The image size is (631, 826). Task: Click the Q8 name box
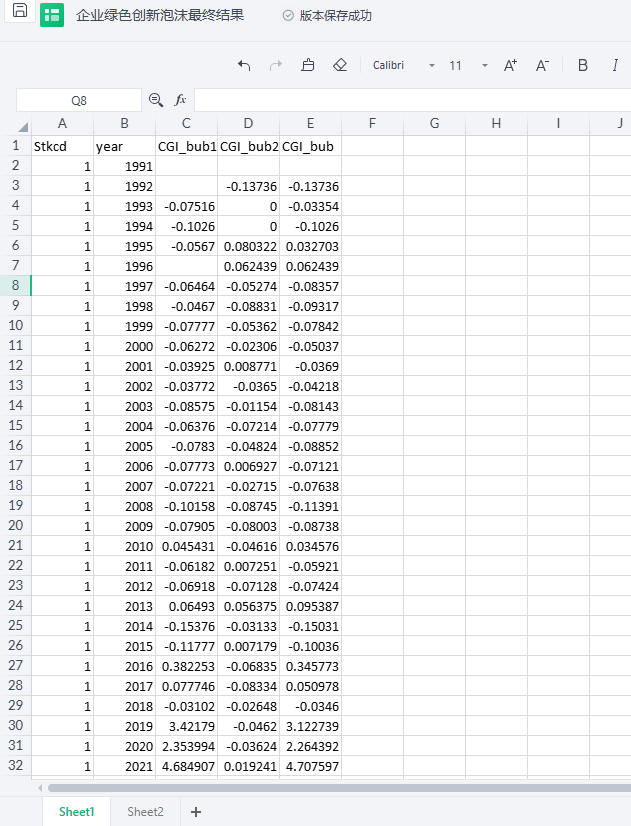pos(79,100)
